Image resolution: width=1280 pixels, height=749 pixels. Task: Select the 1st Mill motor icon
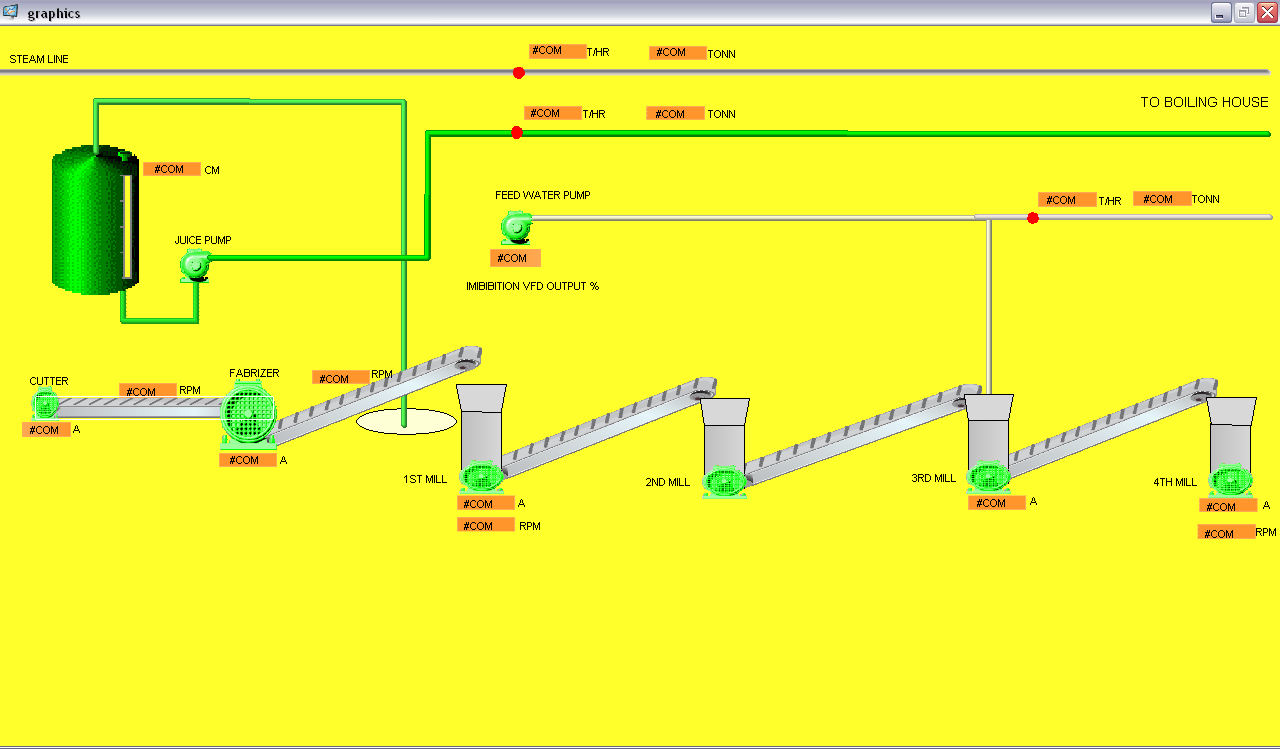click(481, 477)
